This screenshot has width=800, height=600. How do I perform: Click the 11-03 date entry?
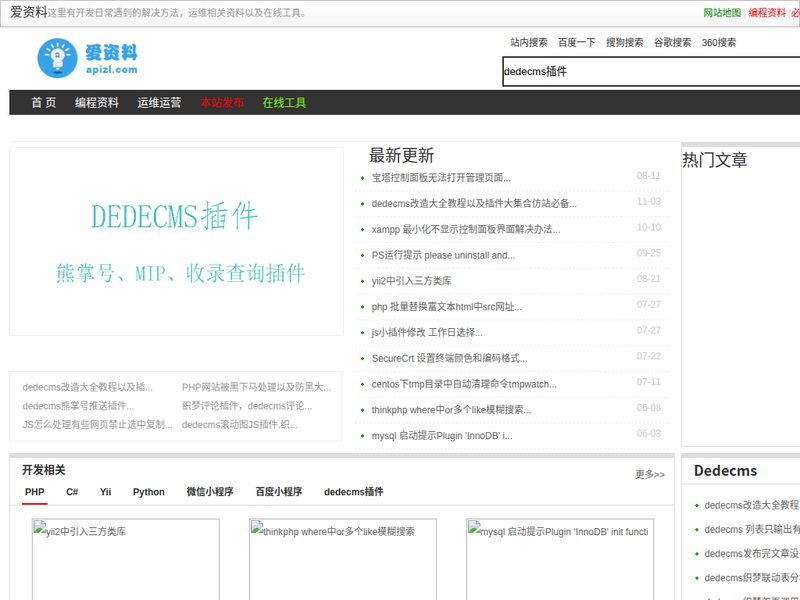(x=648, y=202)
